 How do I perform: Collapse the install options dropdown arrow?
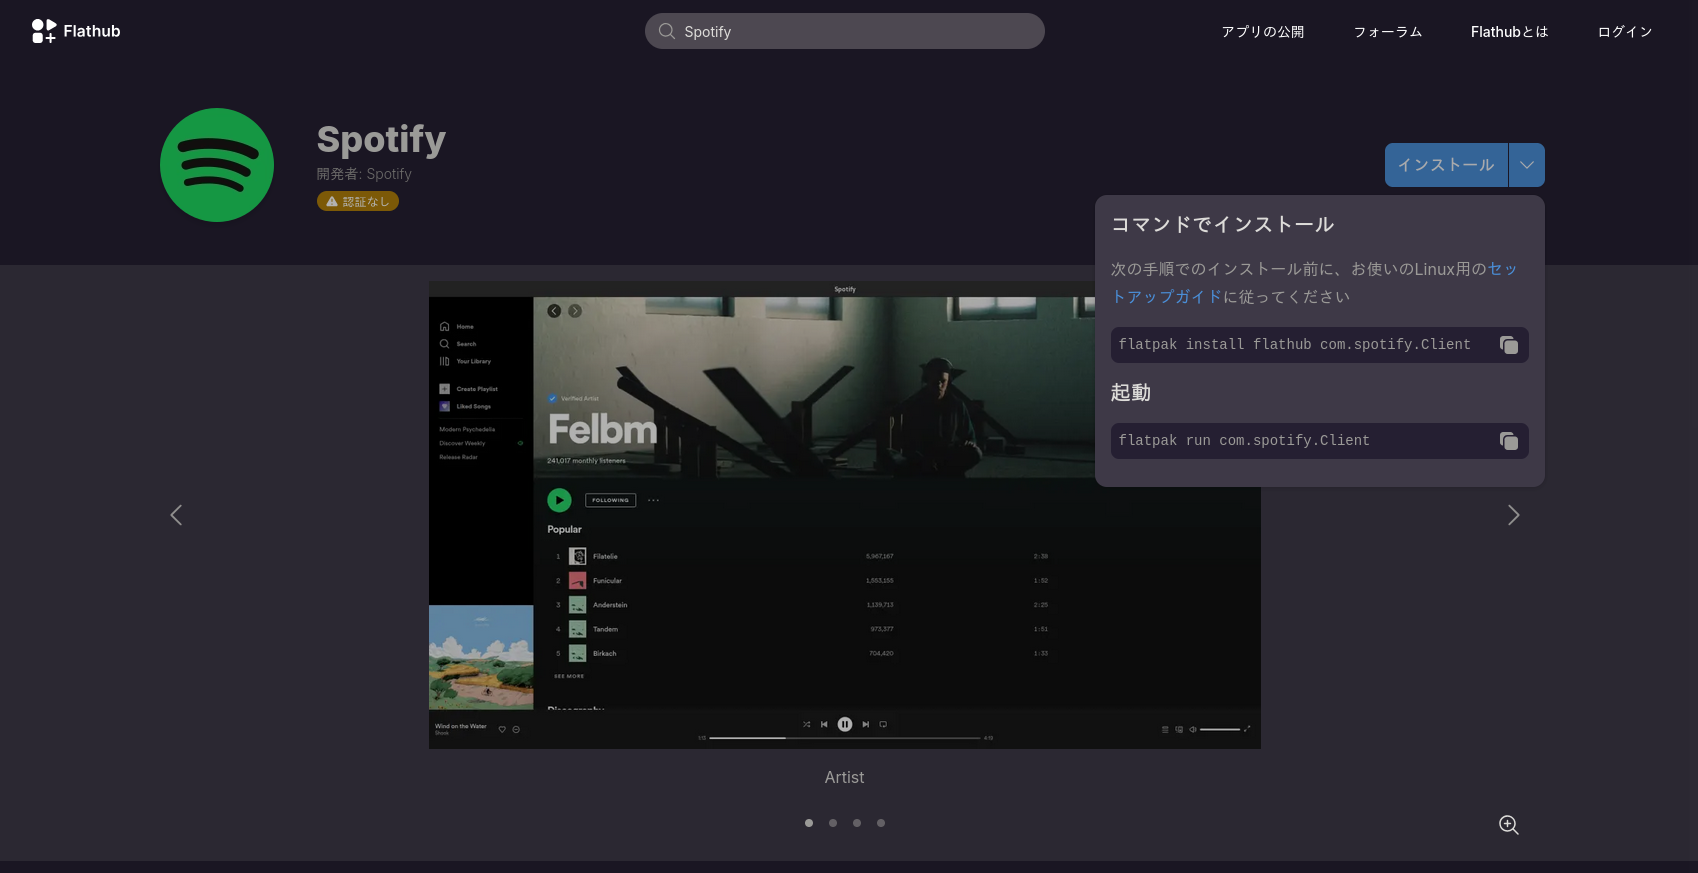1527,165
